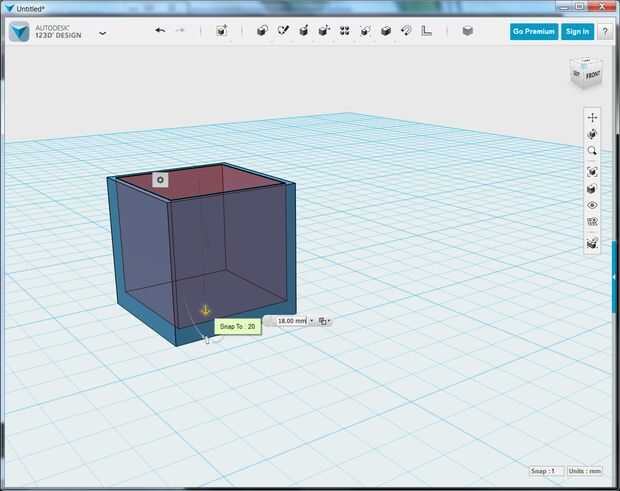Screen dimensions: 620x491
Task: Click the Undo arrow
Action: click(161, 30)
